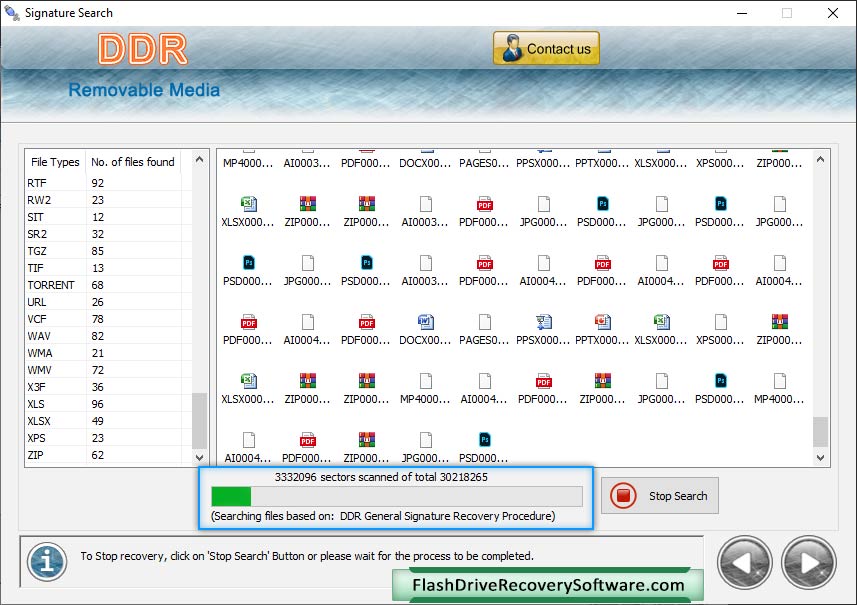The width and height of the screenshot is (857, 605).
Task: Click the count 96 next to XLS
Action: (x=98, y=404)
